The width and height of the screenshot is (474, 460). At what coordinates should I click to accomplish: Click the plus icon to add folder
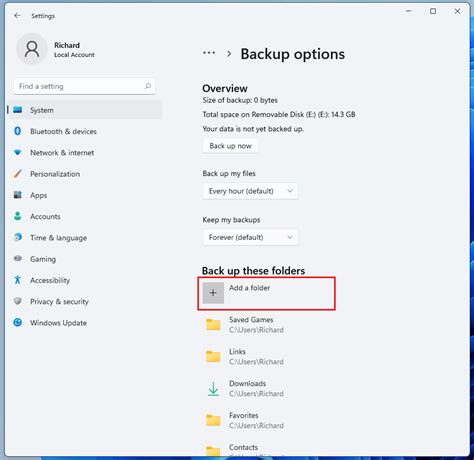click(x=213, y=293)
